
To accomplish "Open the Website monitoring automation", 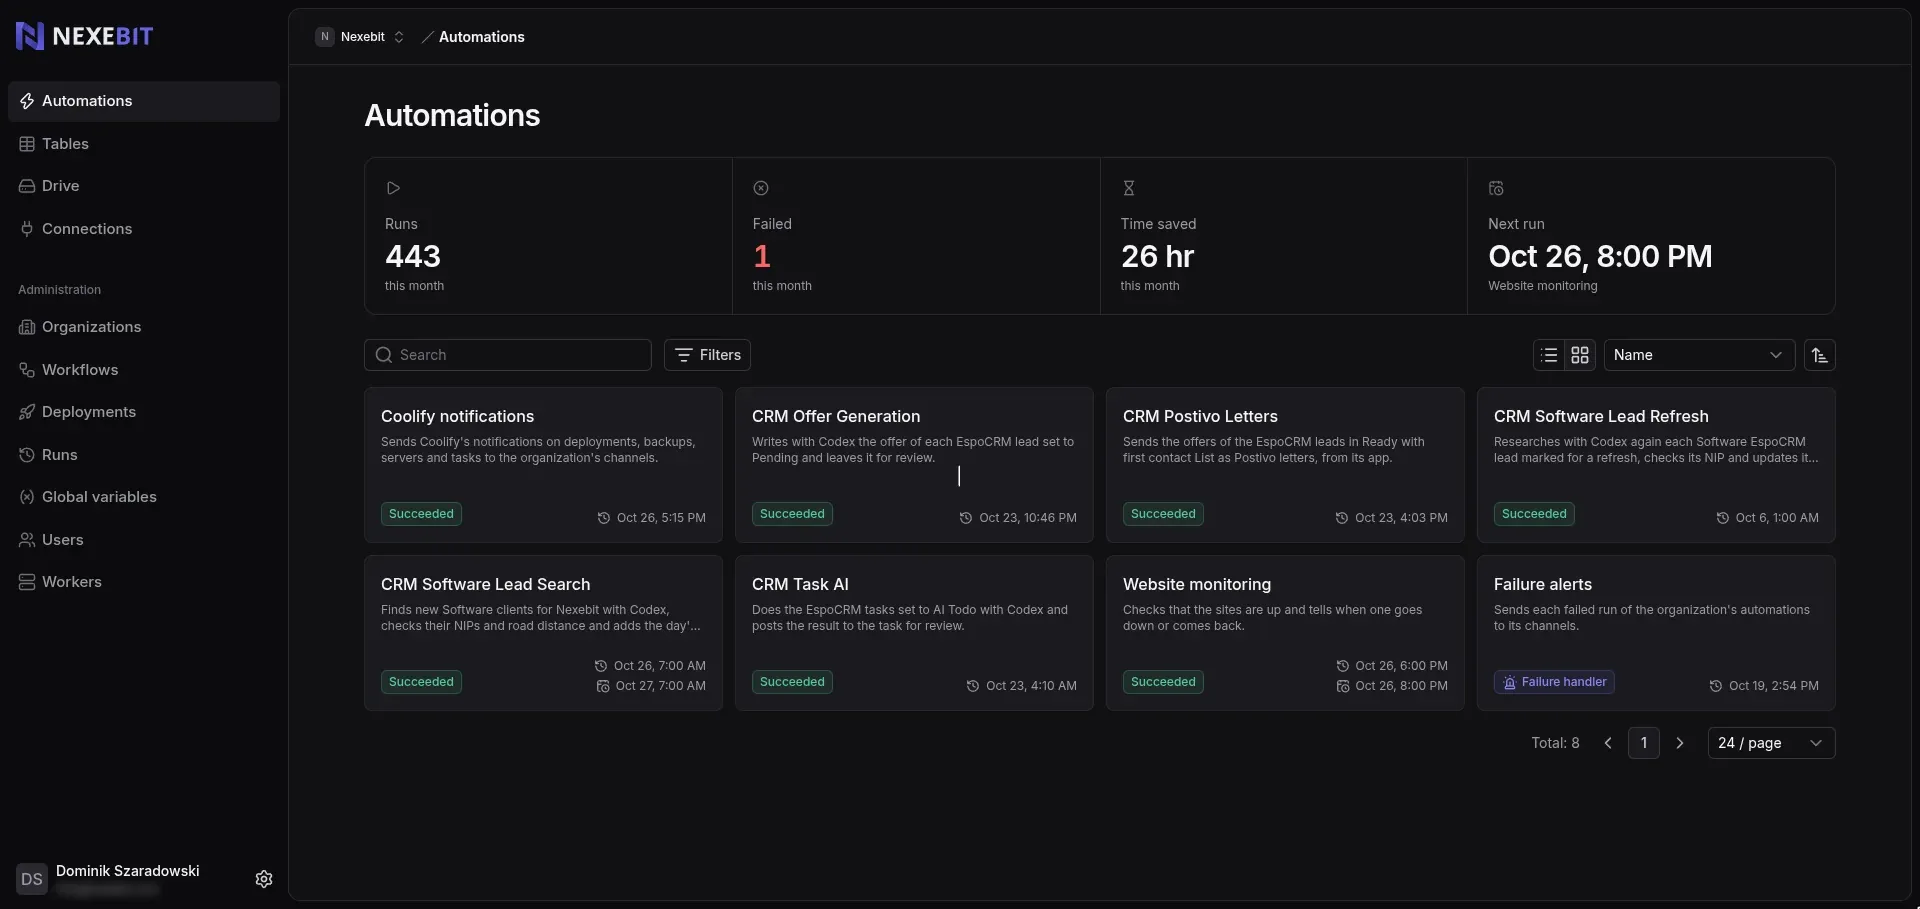I will tap(1285, 633).
